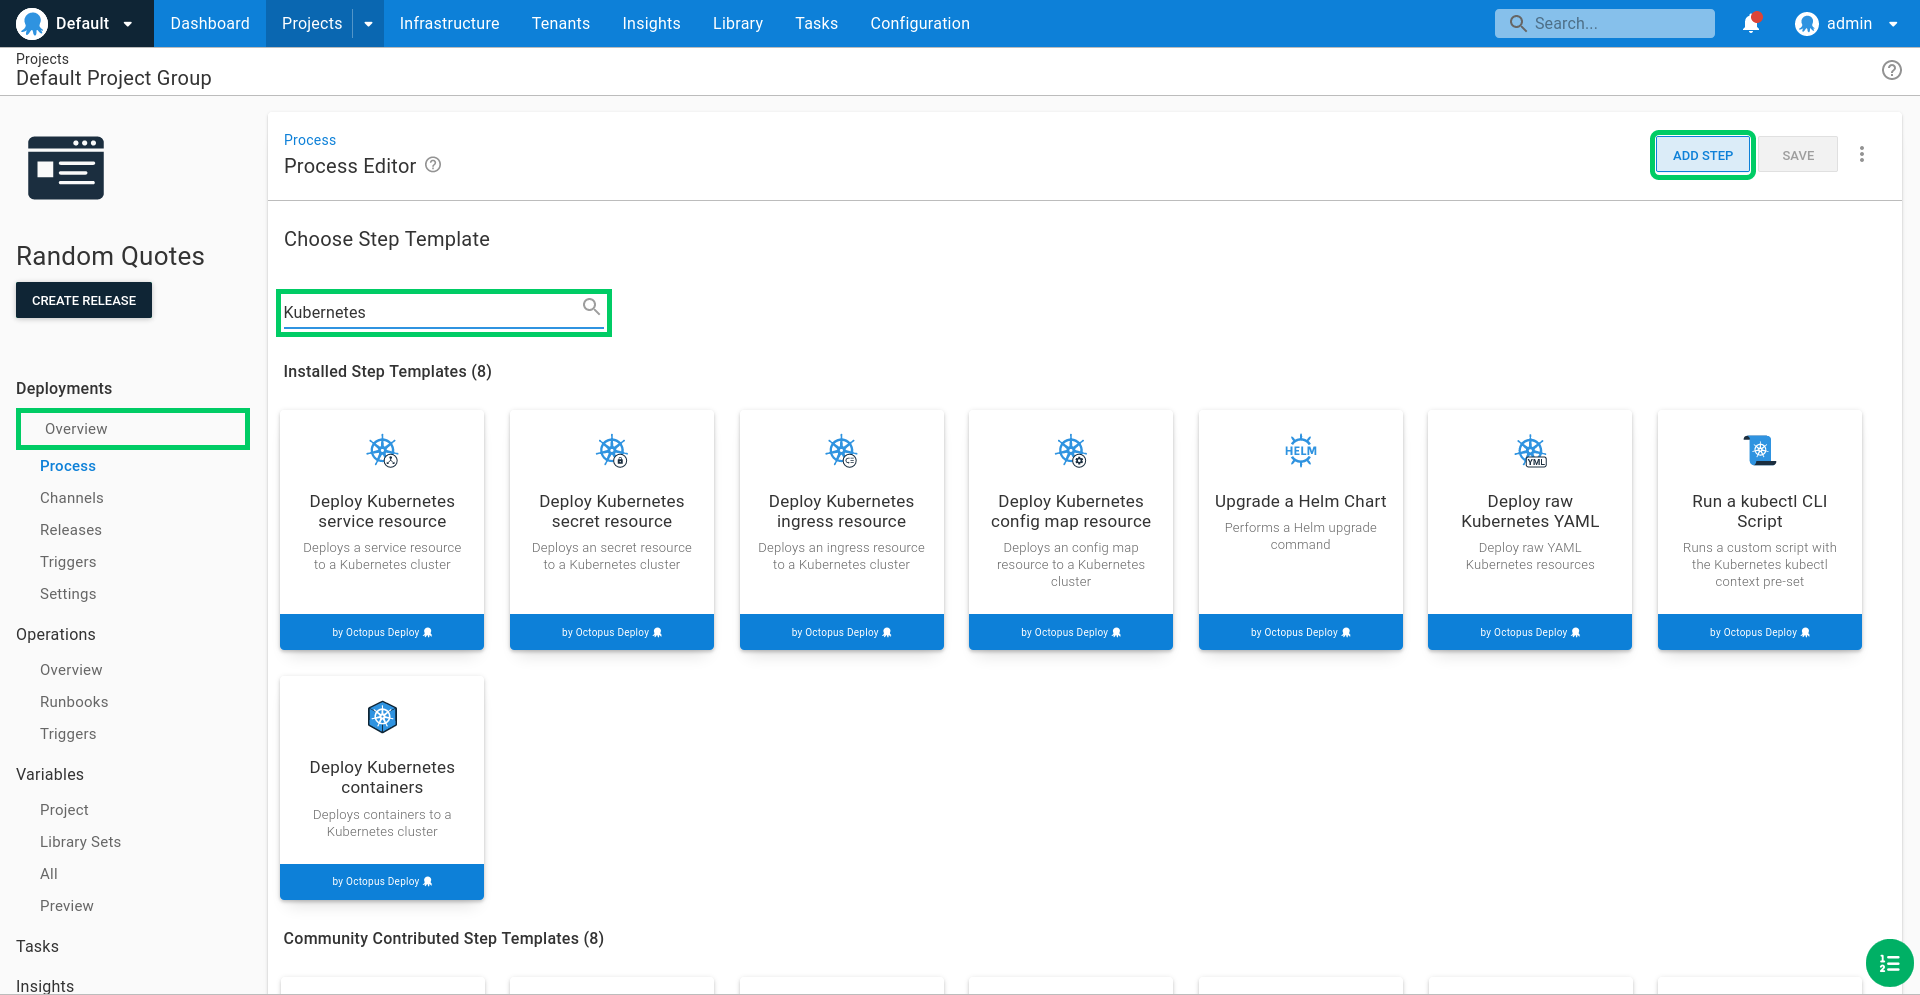The width and height of the screenshot is (1920, 995).
Task: Choose Deploy Kubernetes ingress resource card title
Action: point(842,511)
